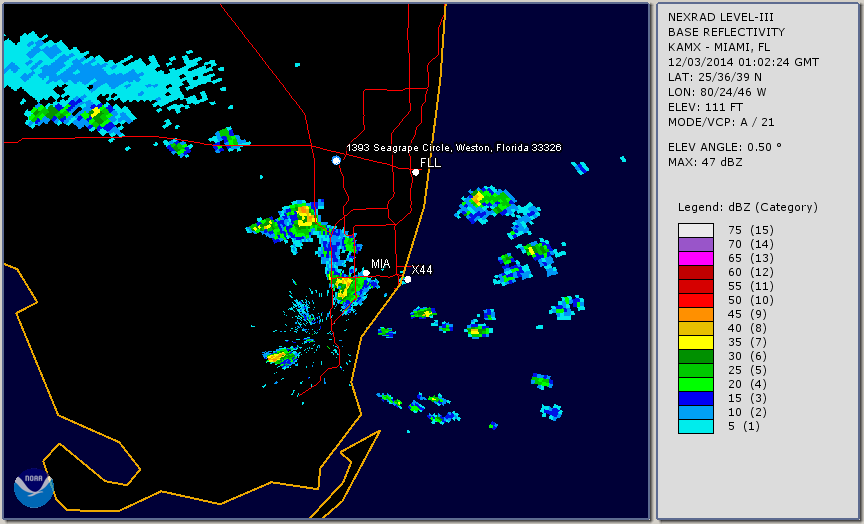
Task: Click the 'MAX: 47 dBZ' text
Action: coord(705,162)
